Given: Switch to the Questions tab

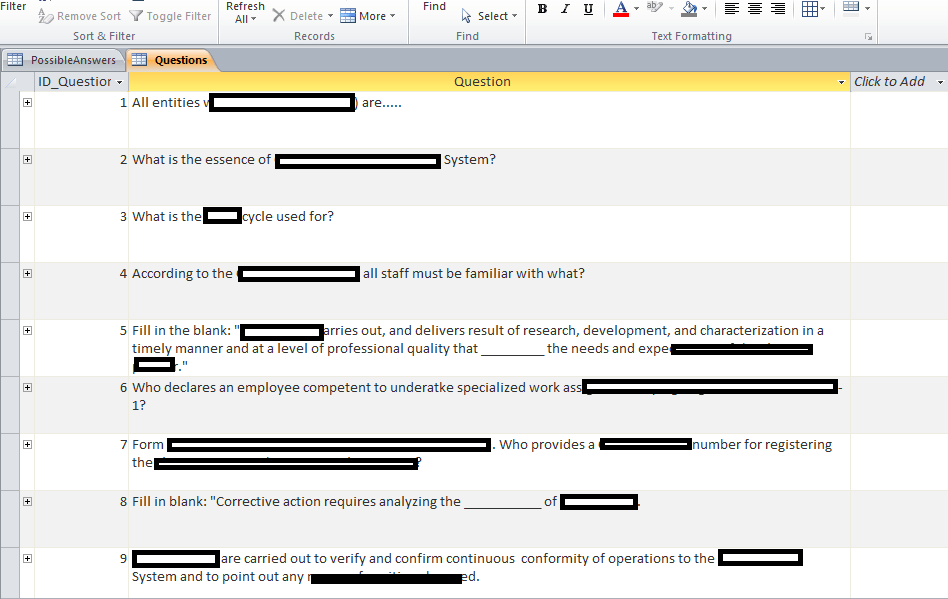Looking at the screenshot, I should coord(172,60).
